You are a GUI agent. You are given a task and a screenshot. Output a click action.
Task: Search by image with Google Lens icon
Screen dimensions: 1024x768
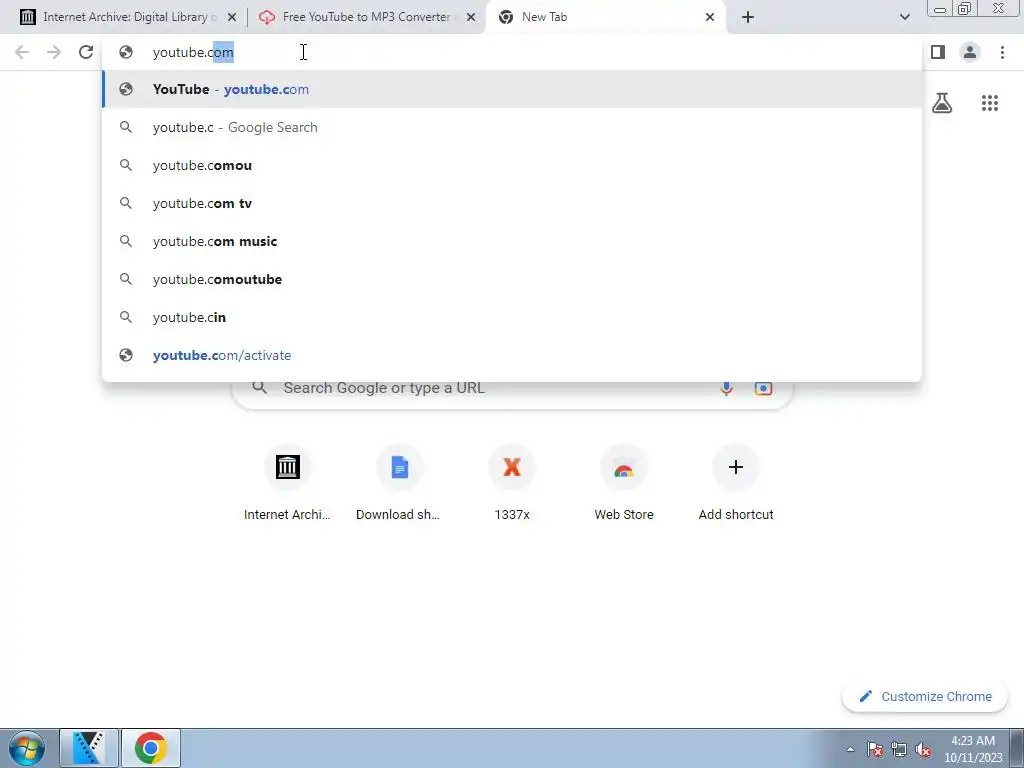763,388
